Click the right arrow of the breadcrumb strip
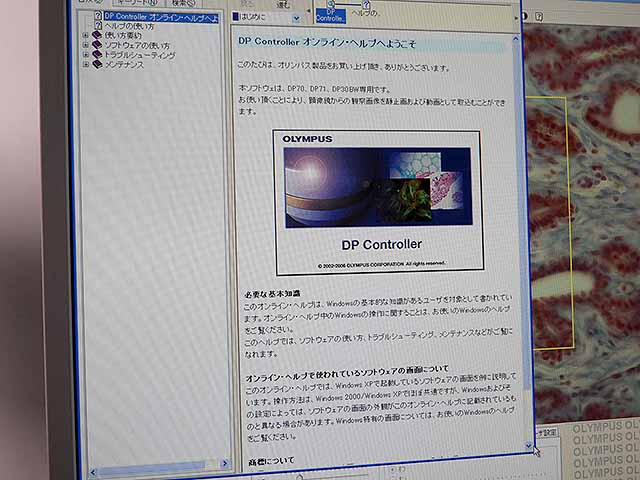 coord(516,18)
